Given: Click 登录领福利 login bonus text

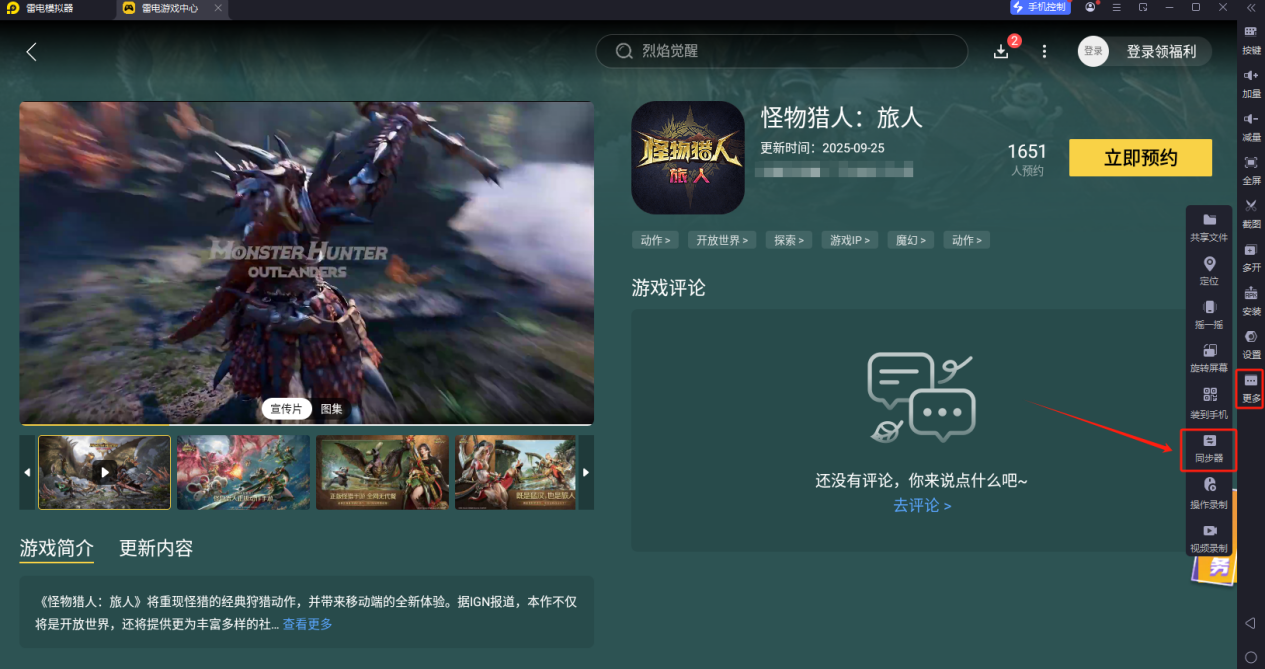Looking at the screenshot, I should 1161,52.
